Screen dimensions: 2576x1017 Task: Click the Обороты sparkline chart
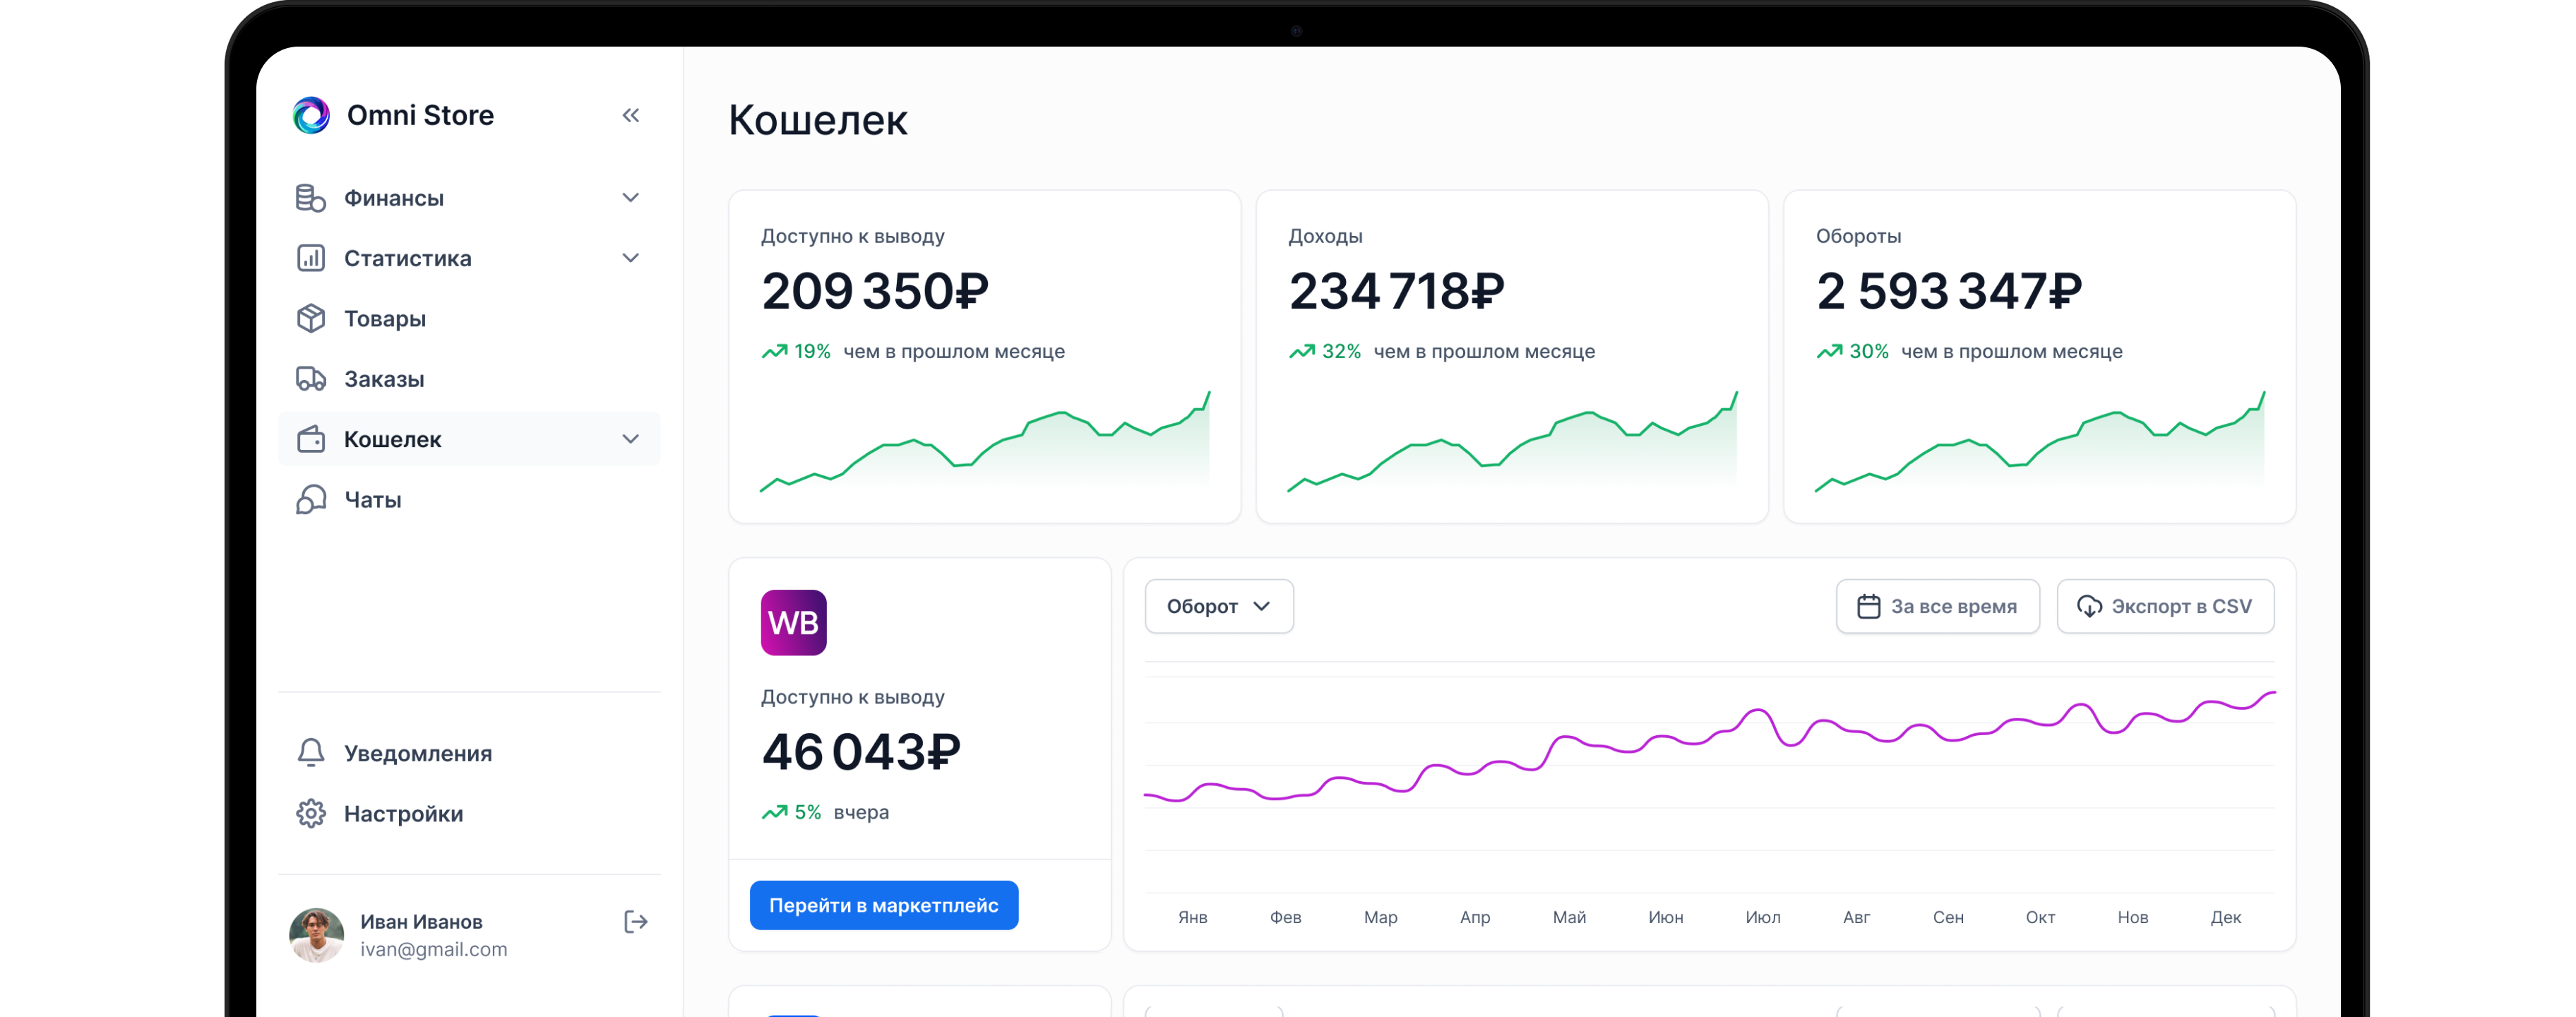click(2040, 441)
